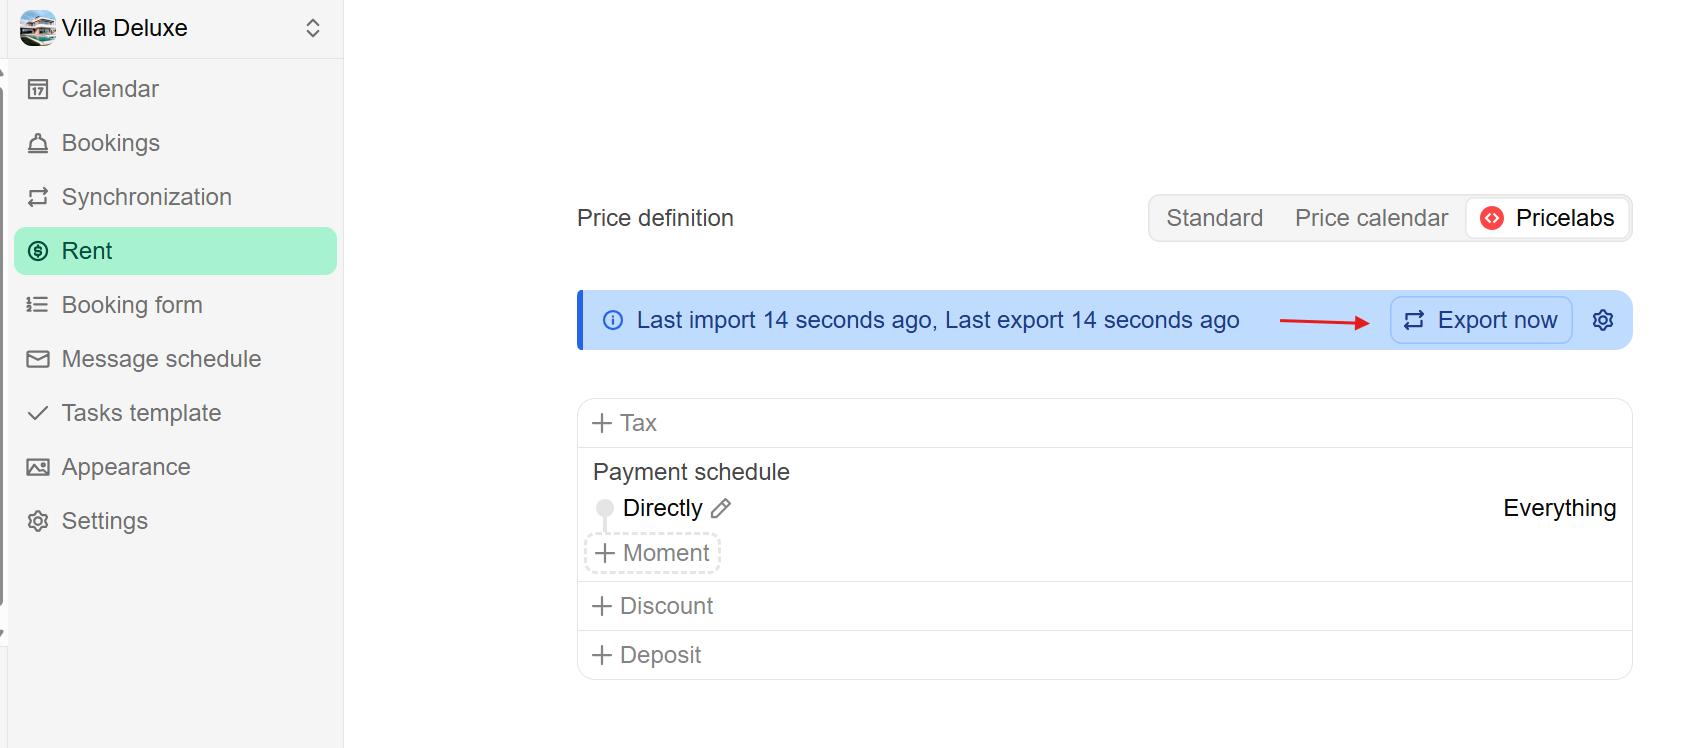Viewport: 1698px width, 748px height.
Task: Switch to Price calendar definition
Action: (x=1371, y=218)
